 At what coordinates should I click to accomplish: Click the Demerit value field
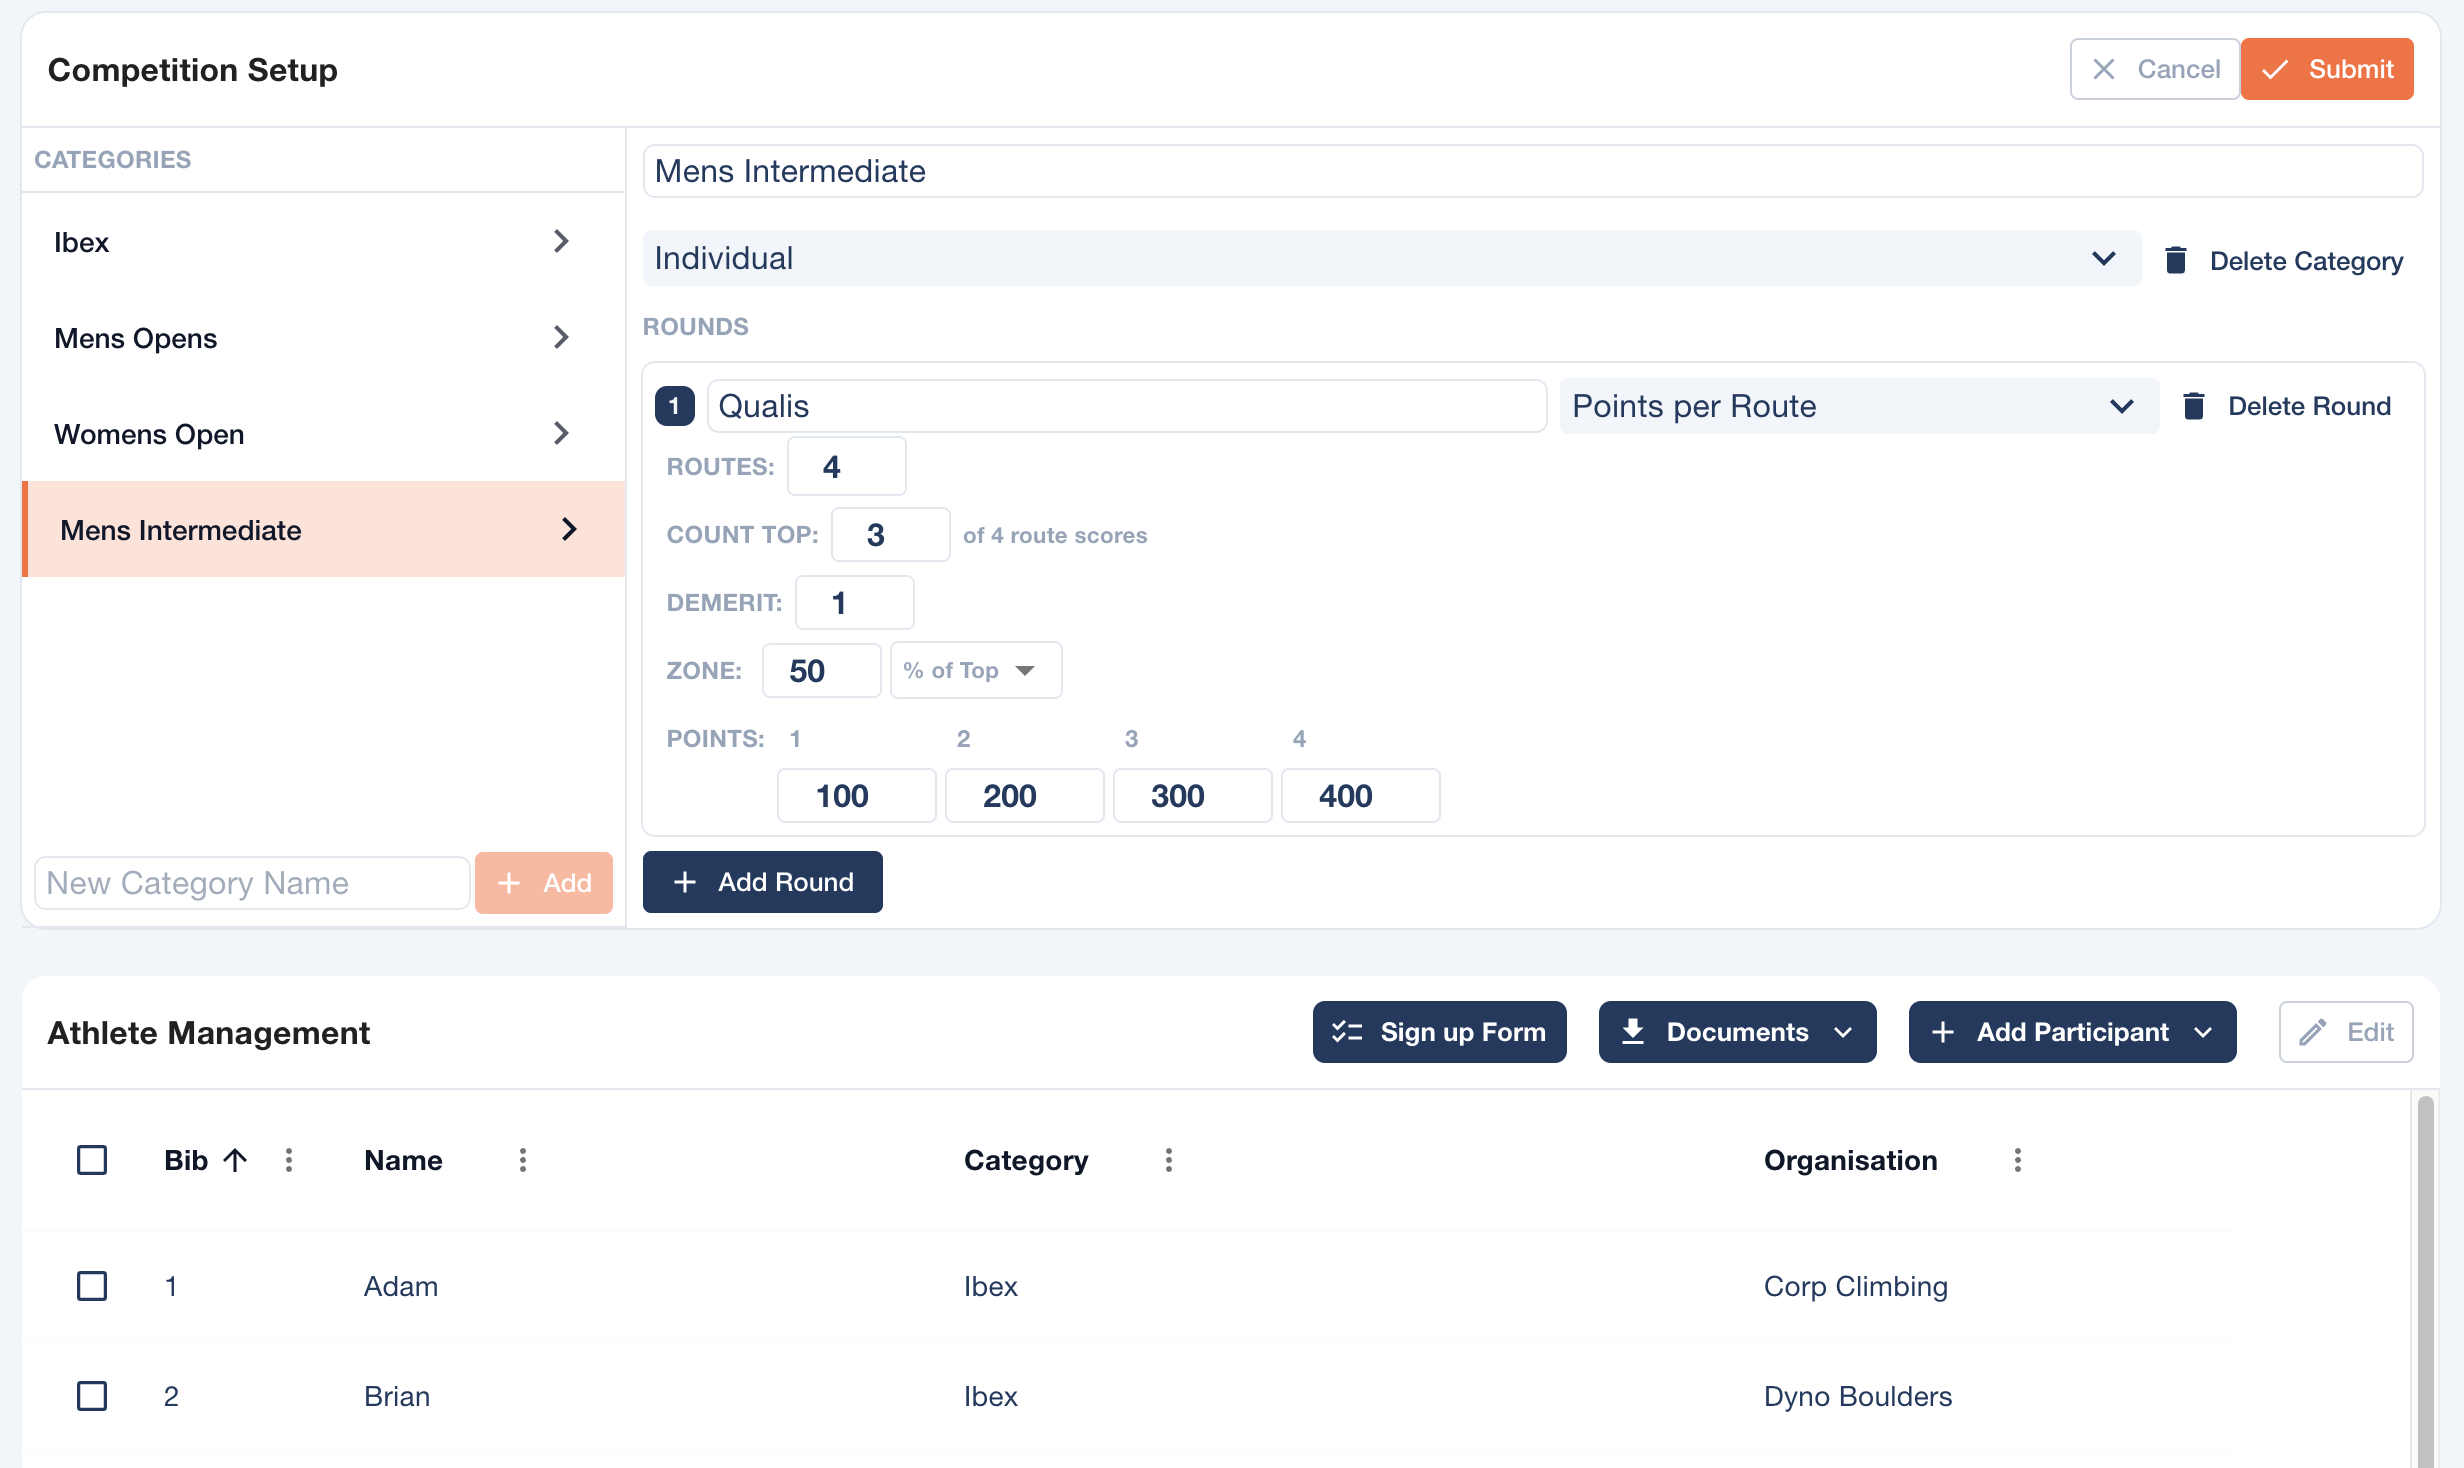point(855,603)
